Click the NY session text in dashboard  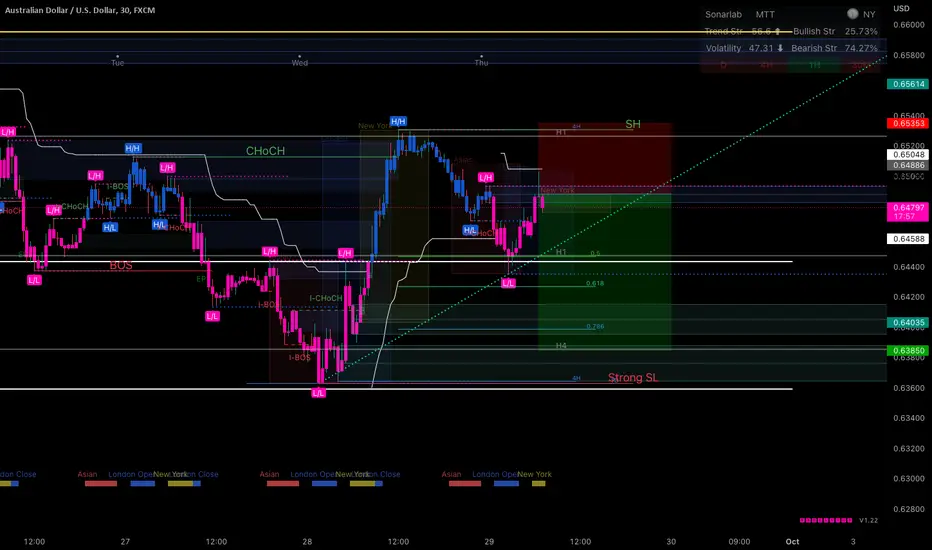[x=869, y=14]
